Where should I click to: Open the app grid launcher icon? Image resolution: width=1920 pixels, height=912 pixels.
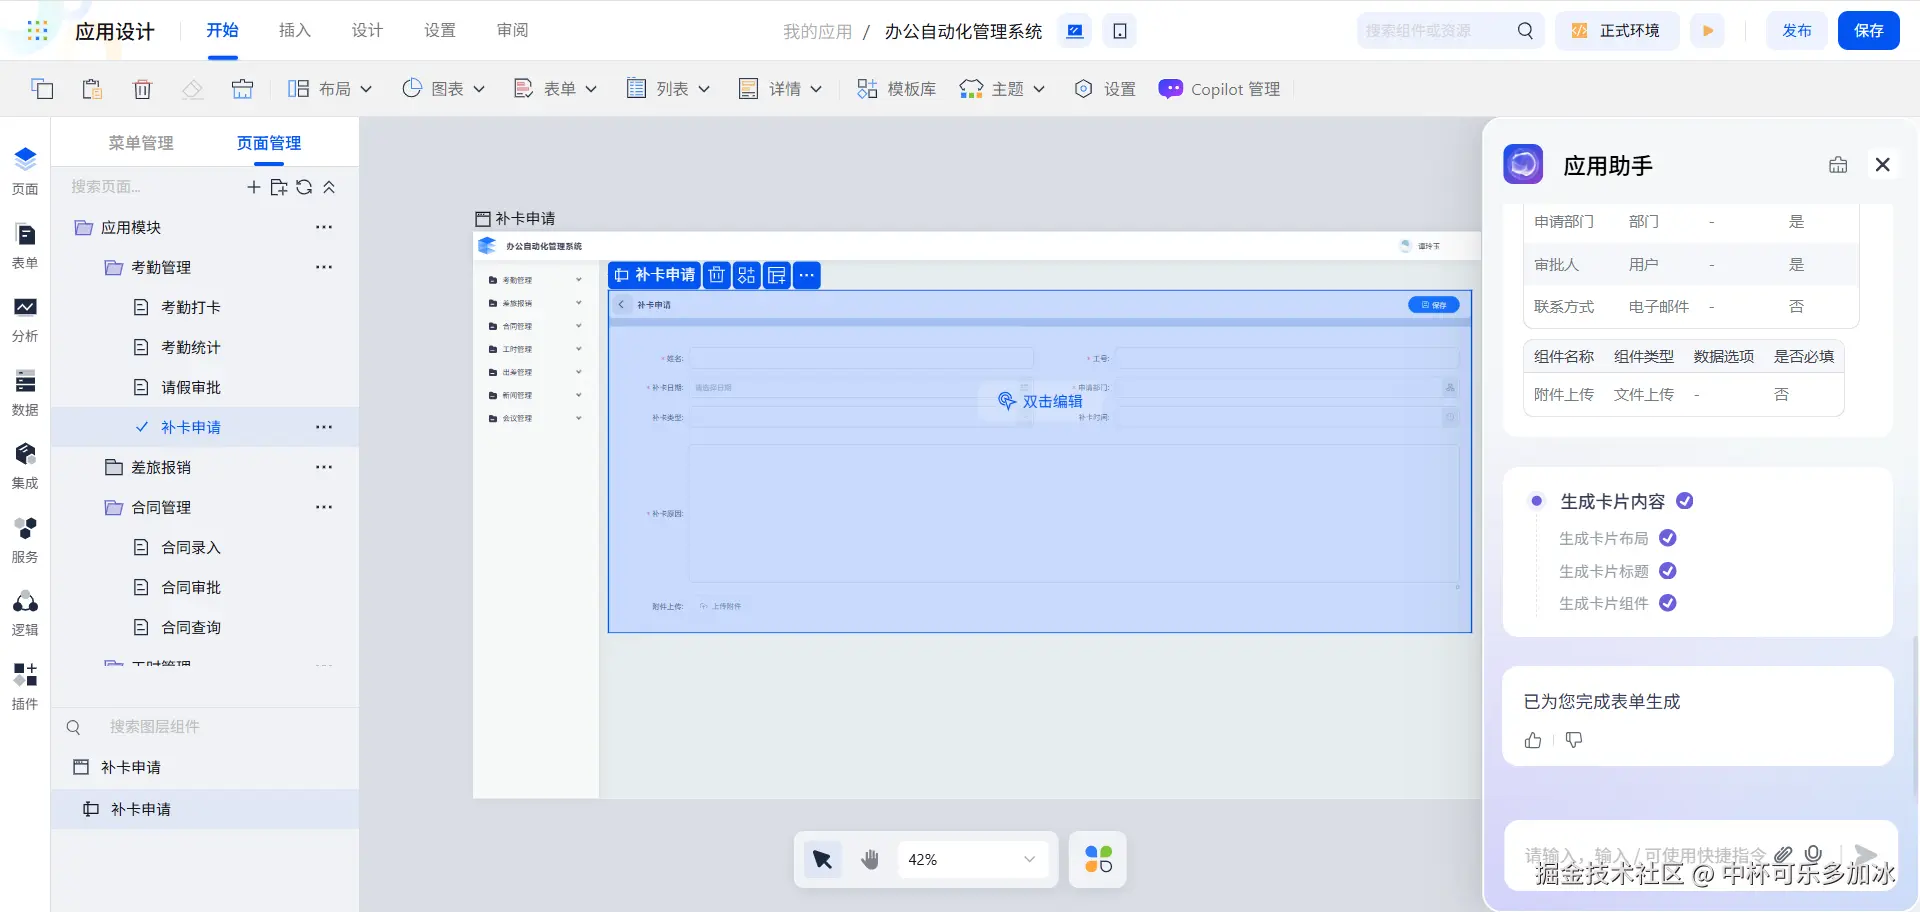[x=37, y=31]
